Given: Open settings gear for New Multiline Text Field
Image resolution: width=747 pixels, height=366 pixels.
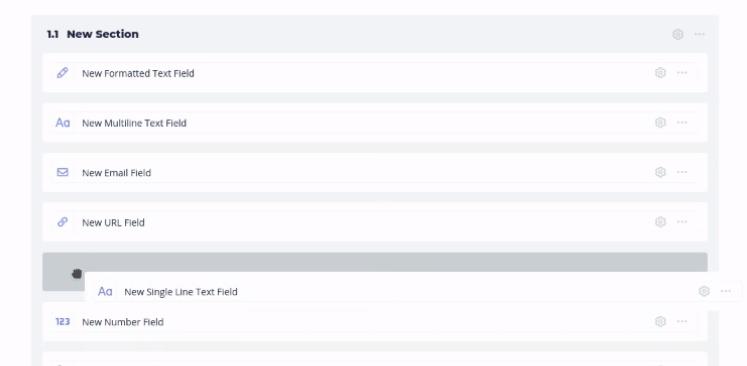Looking at the screenshot, I should coord(660,122).
